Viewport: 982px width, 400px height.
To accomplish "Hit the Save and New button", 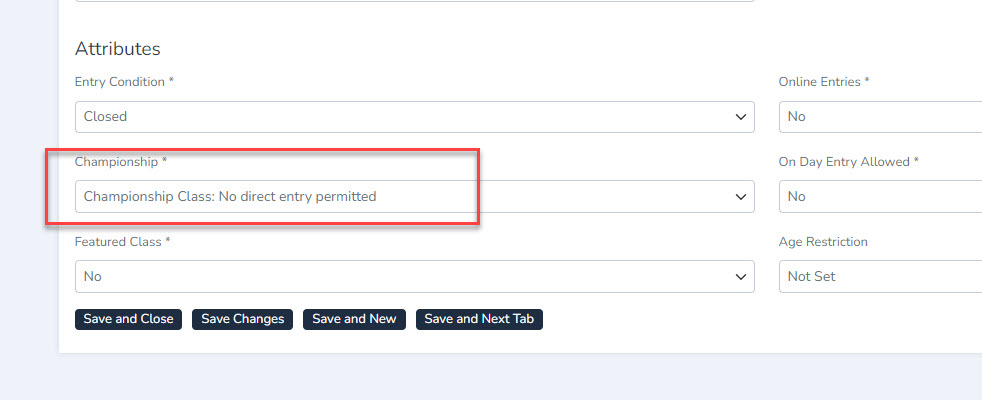I will point(354,319).
